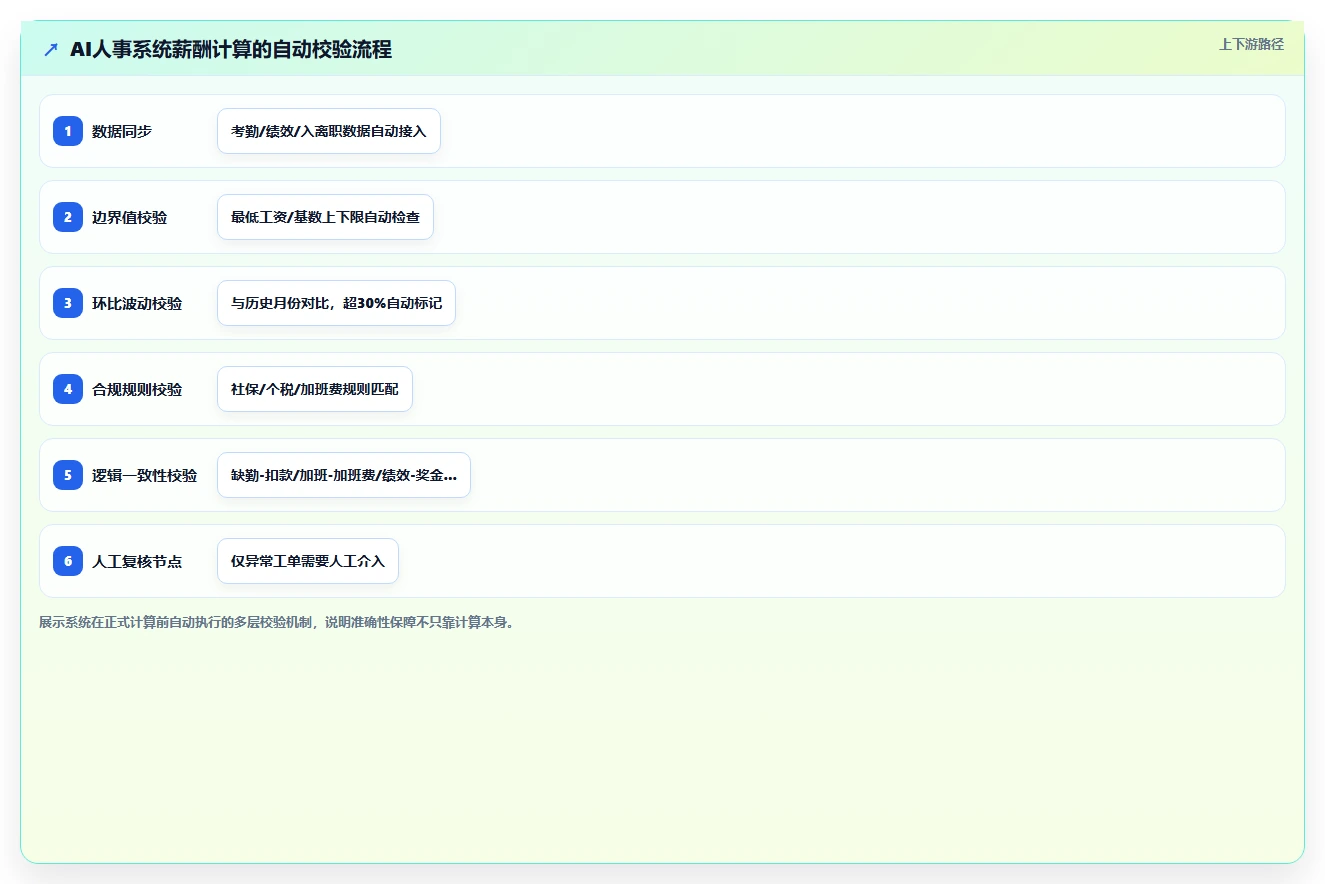The height and width of the screenshot is (884, 1325).
Task: Open the 社保/个税/加班费规则匹配 chip
Action: (314, 389)
